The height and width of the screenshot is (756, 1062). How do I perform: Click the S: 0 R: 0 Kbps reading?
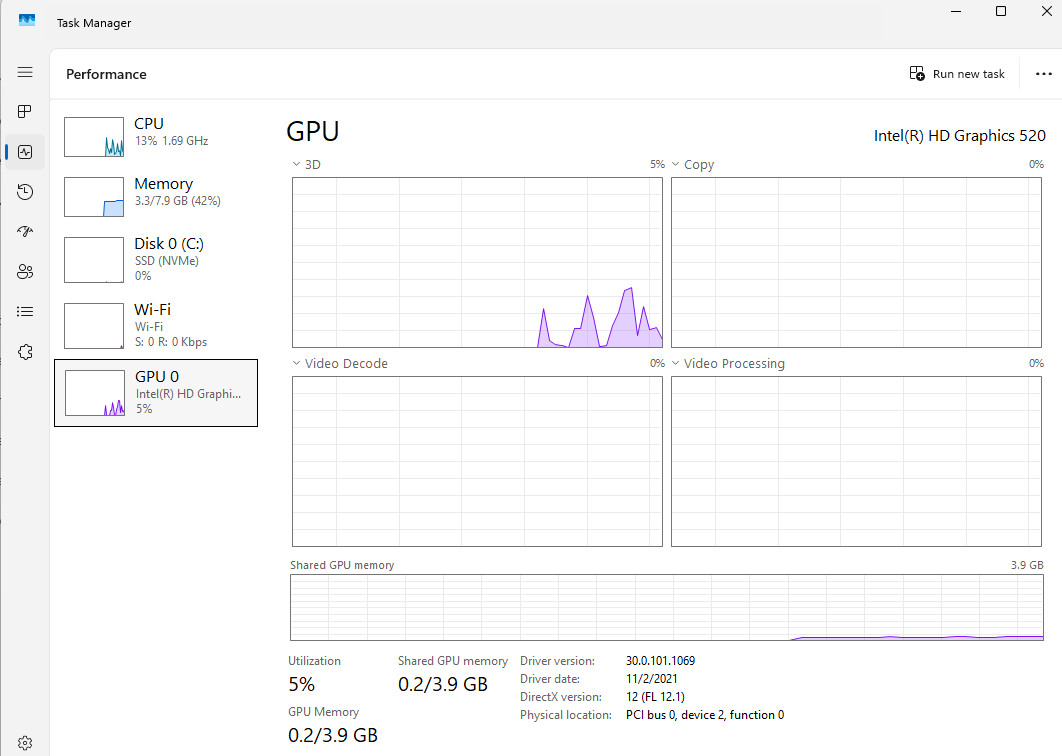(x=171, y=342)
